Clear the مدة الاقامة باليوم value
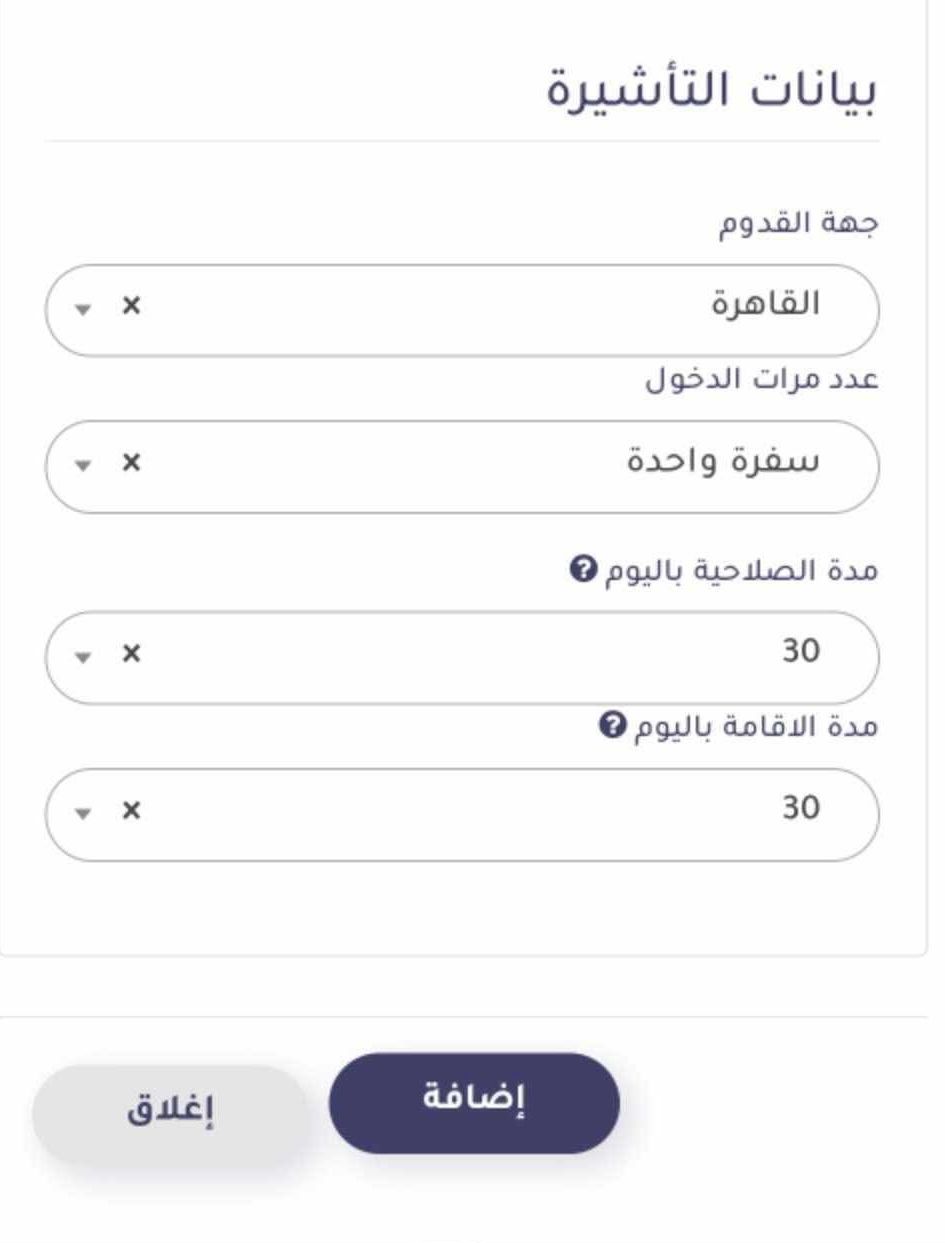This screenshot has width=945, height=1243. click(x=130, y=810)
